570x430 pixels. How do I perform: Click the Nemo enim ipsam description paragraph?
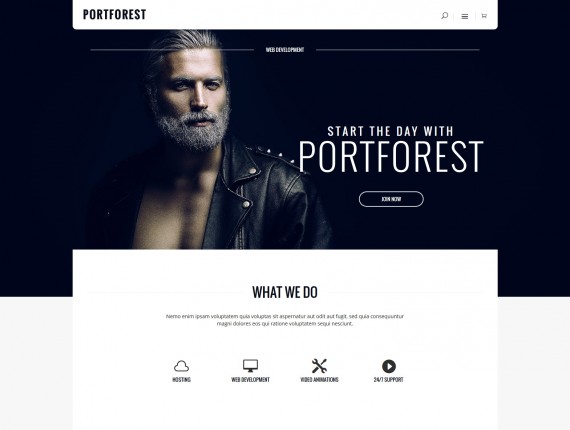(285, 320)
